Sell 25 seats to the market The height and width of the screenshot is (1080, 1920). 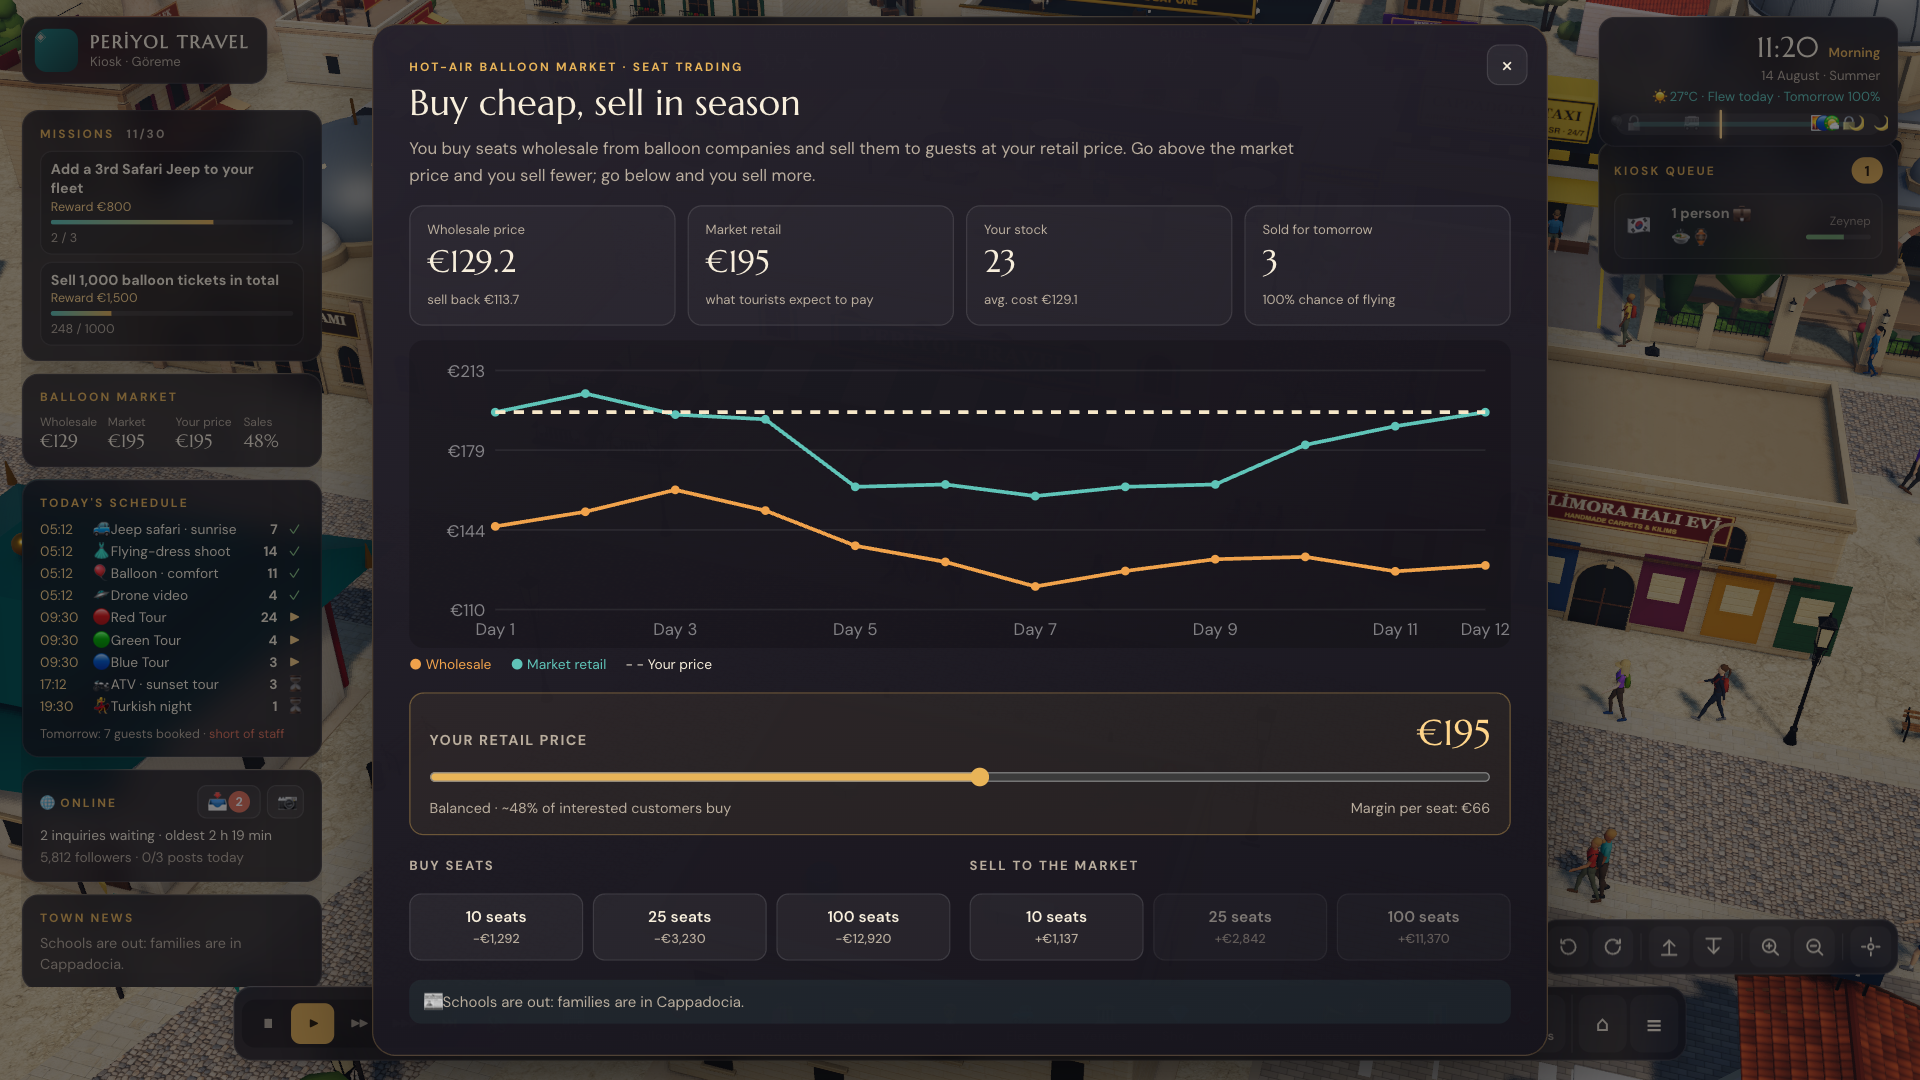click(1240, 927)
